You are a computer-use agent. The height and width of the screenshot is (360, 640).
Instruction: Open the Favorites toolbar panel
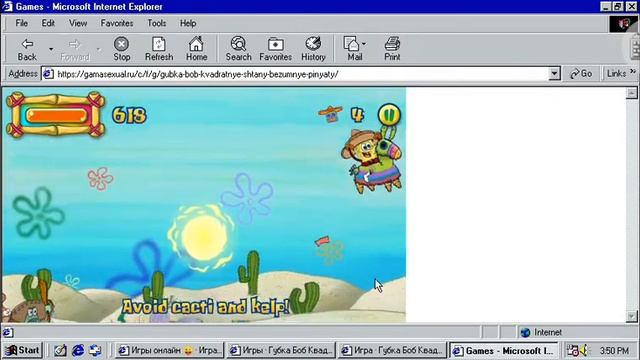276,49
